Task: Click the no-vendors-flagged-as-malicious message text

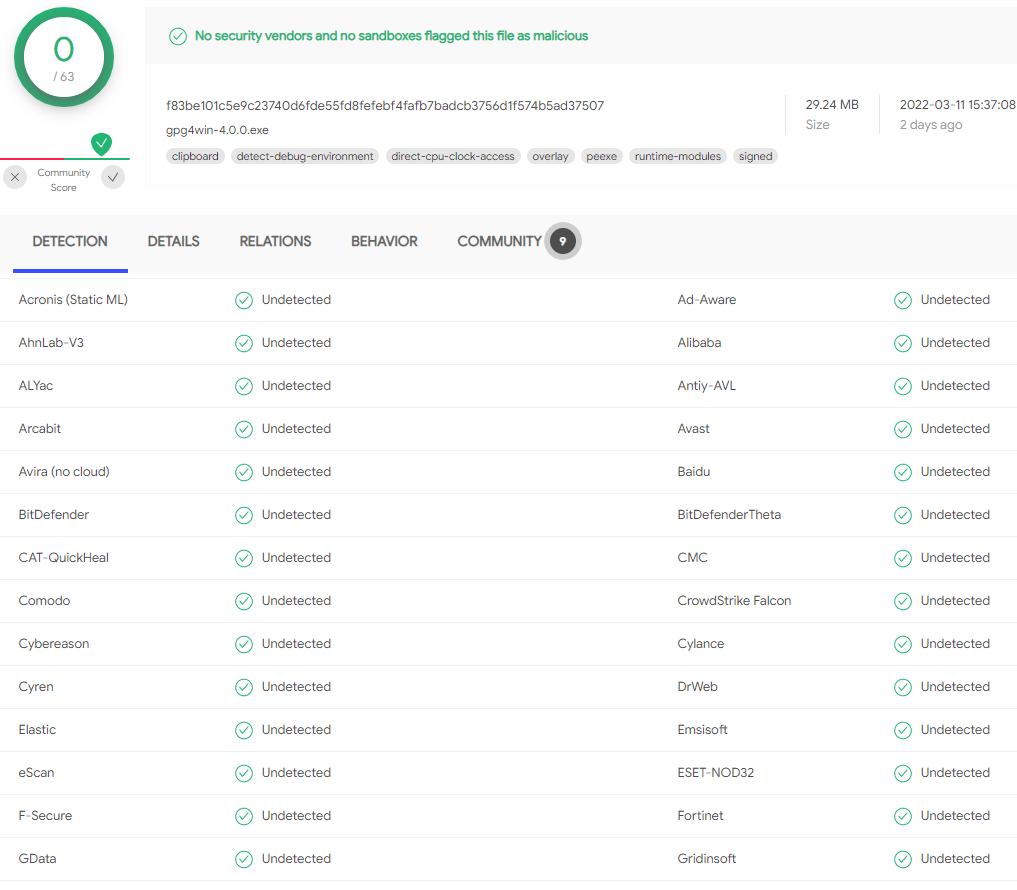Action: click(392, 36)
